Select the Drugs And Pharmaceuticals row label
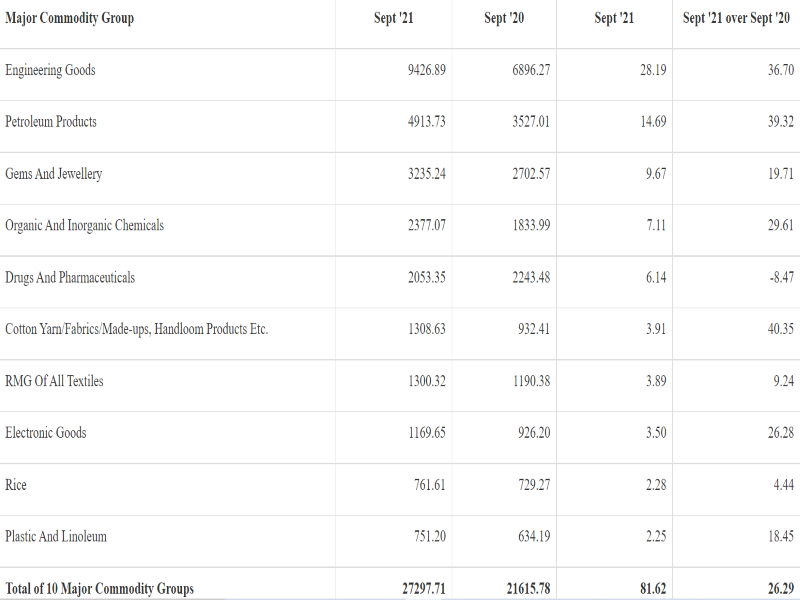 pos(70,278)
